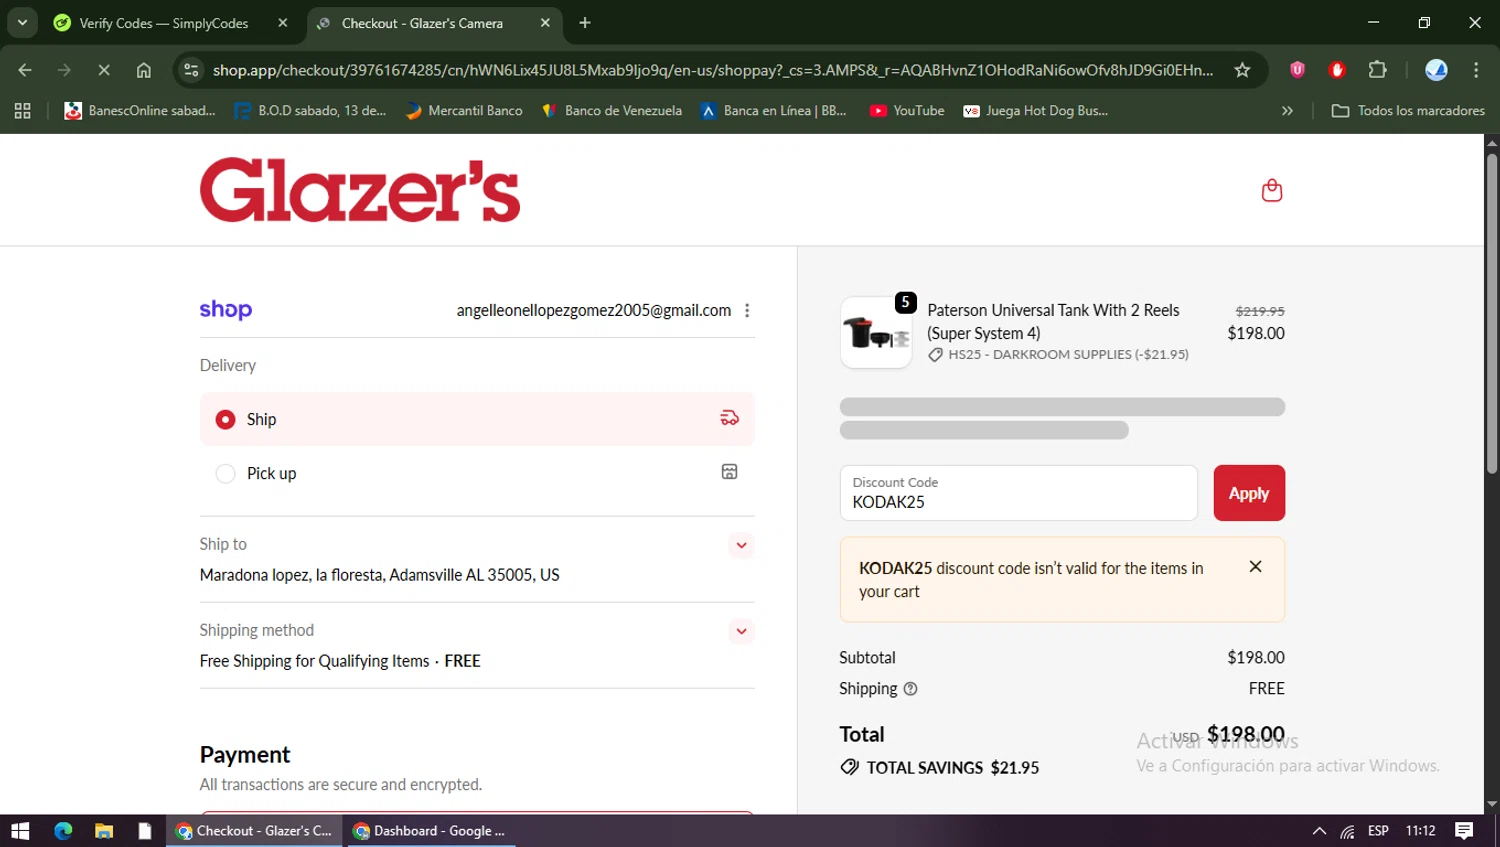
Task: Open browser home page
Action: point(144,70)
